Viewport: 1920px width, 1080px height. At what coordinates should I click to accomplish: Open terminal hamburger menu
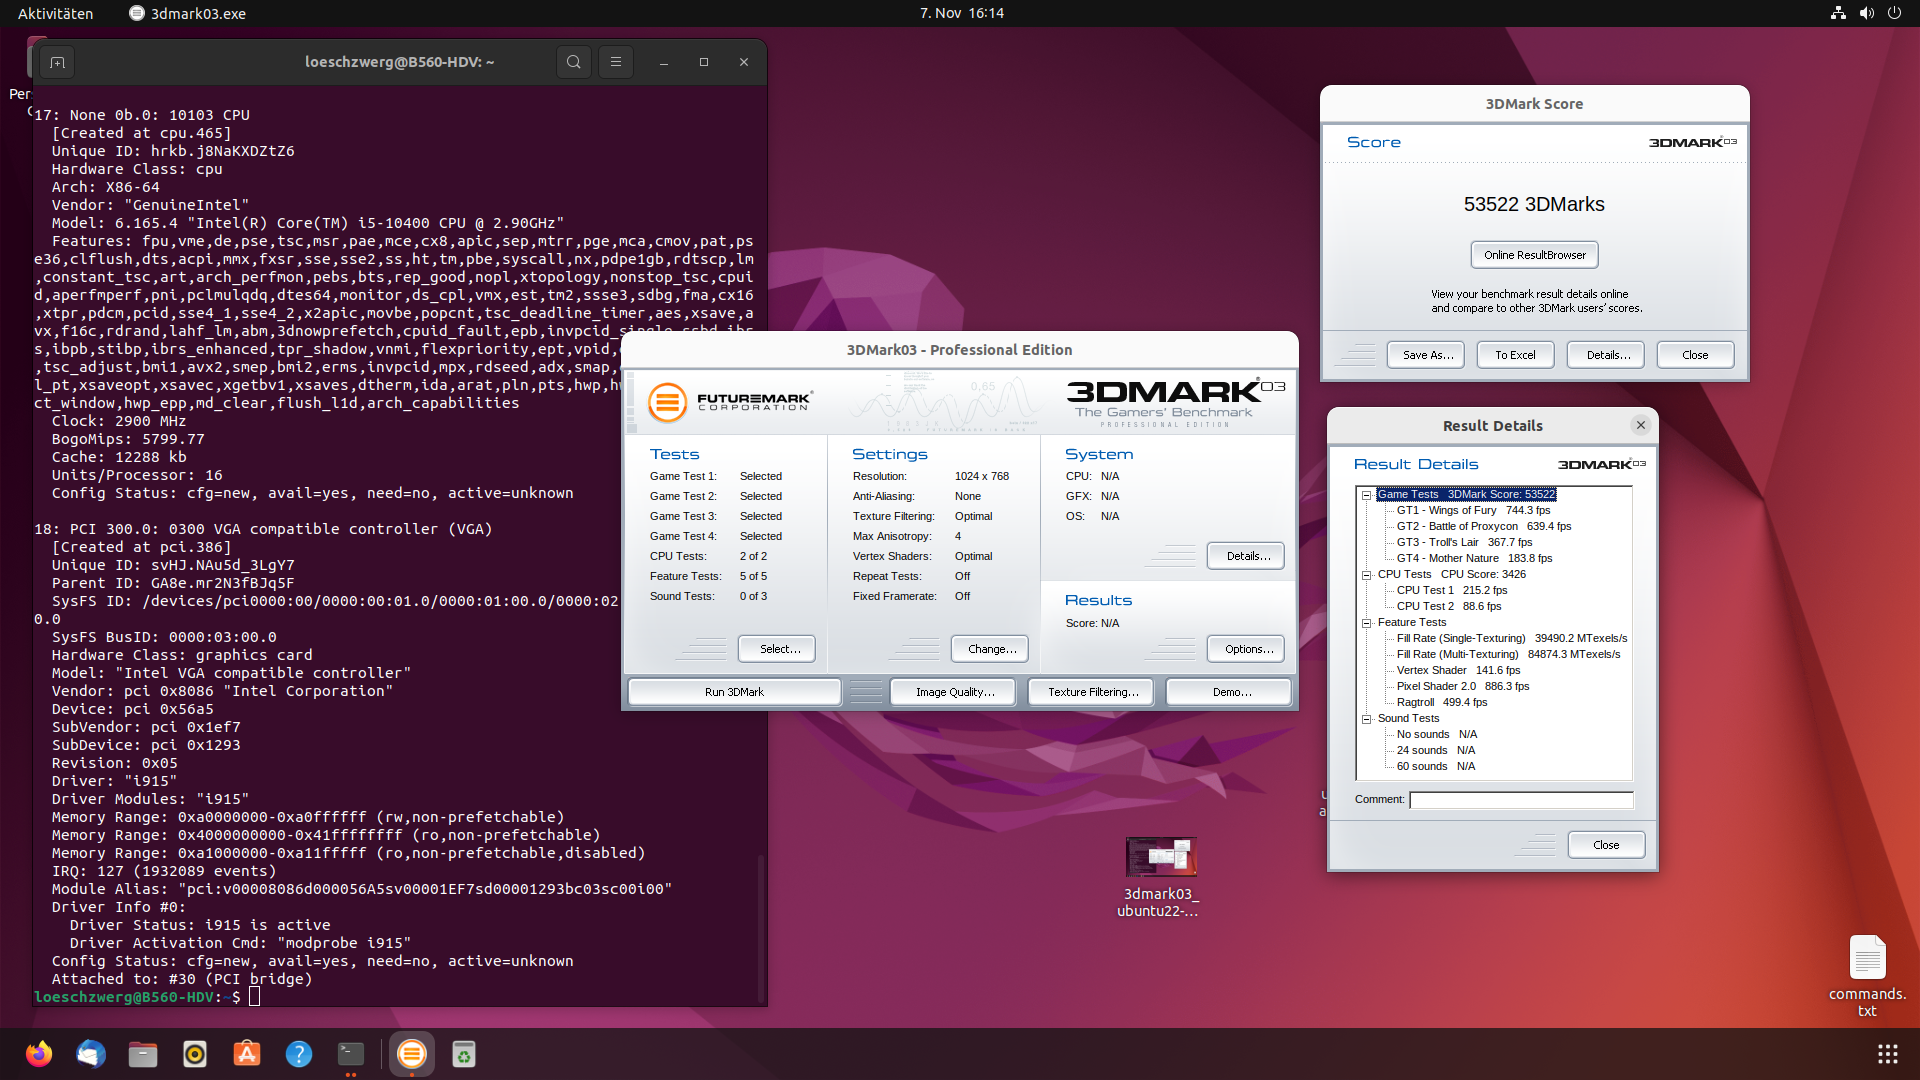[x=616, y=62]
